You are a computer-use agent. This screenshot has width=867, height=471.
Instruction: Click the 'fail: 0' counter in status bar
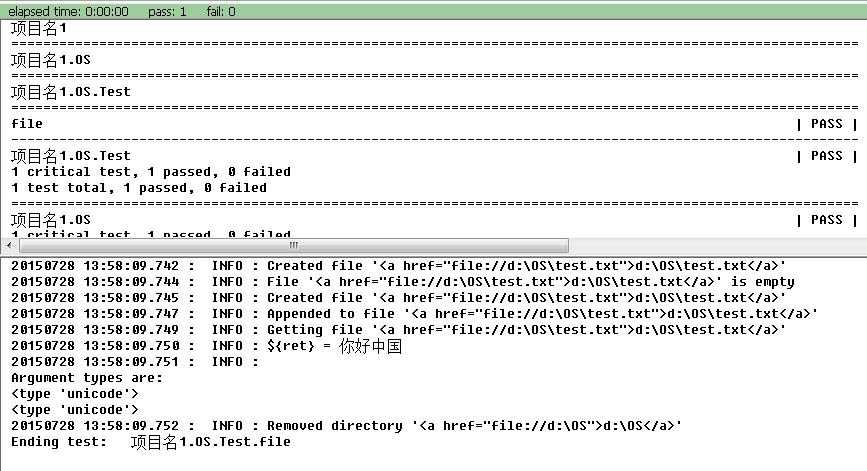pyautogui.click(x=218, y=12)
